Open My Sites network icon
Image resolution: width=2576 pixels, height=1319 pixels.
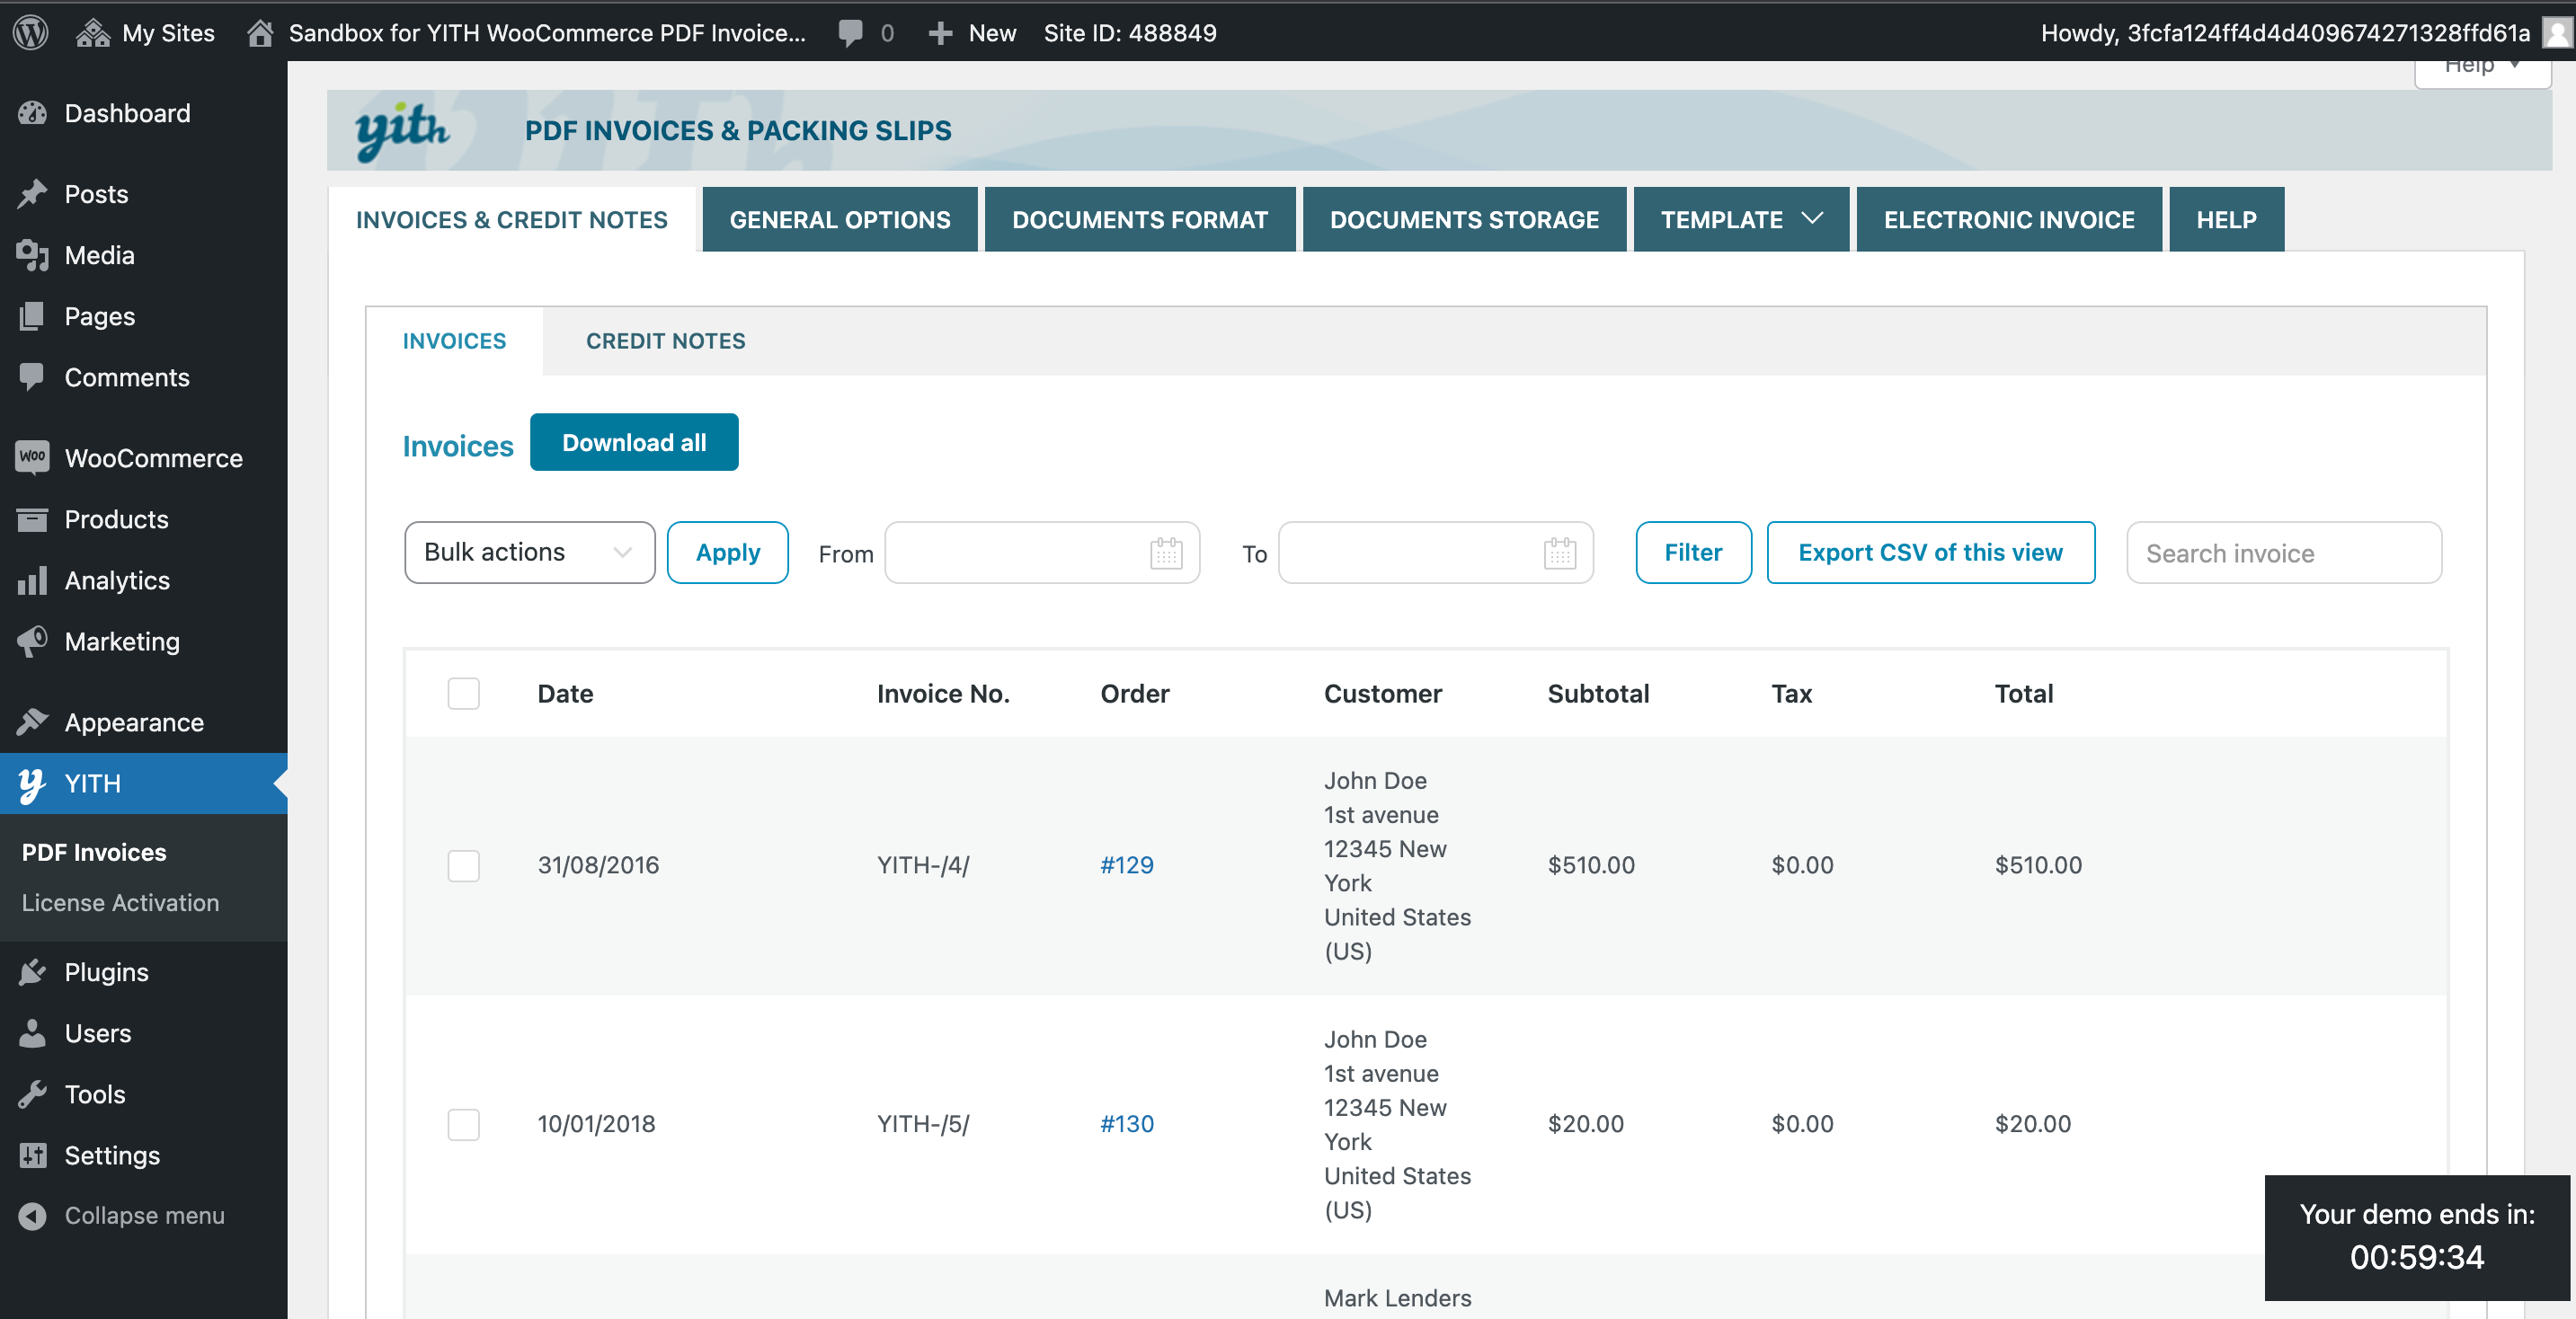[93, 33]
